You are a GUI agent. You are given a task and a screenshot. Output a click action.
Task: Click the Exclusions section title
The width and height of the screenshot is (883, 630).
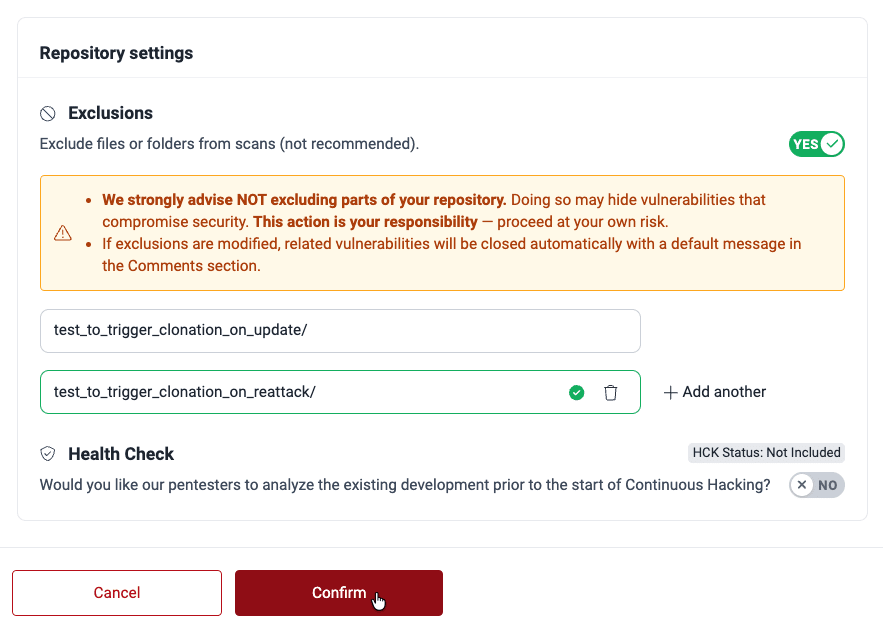point(110,113)
